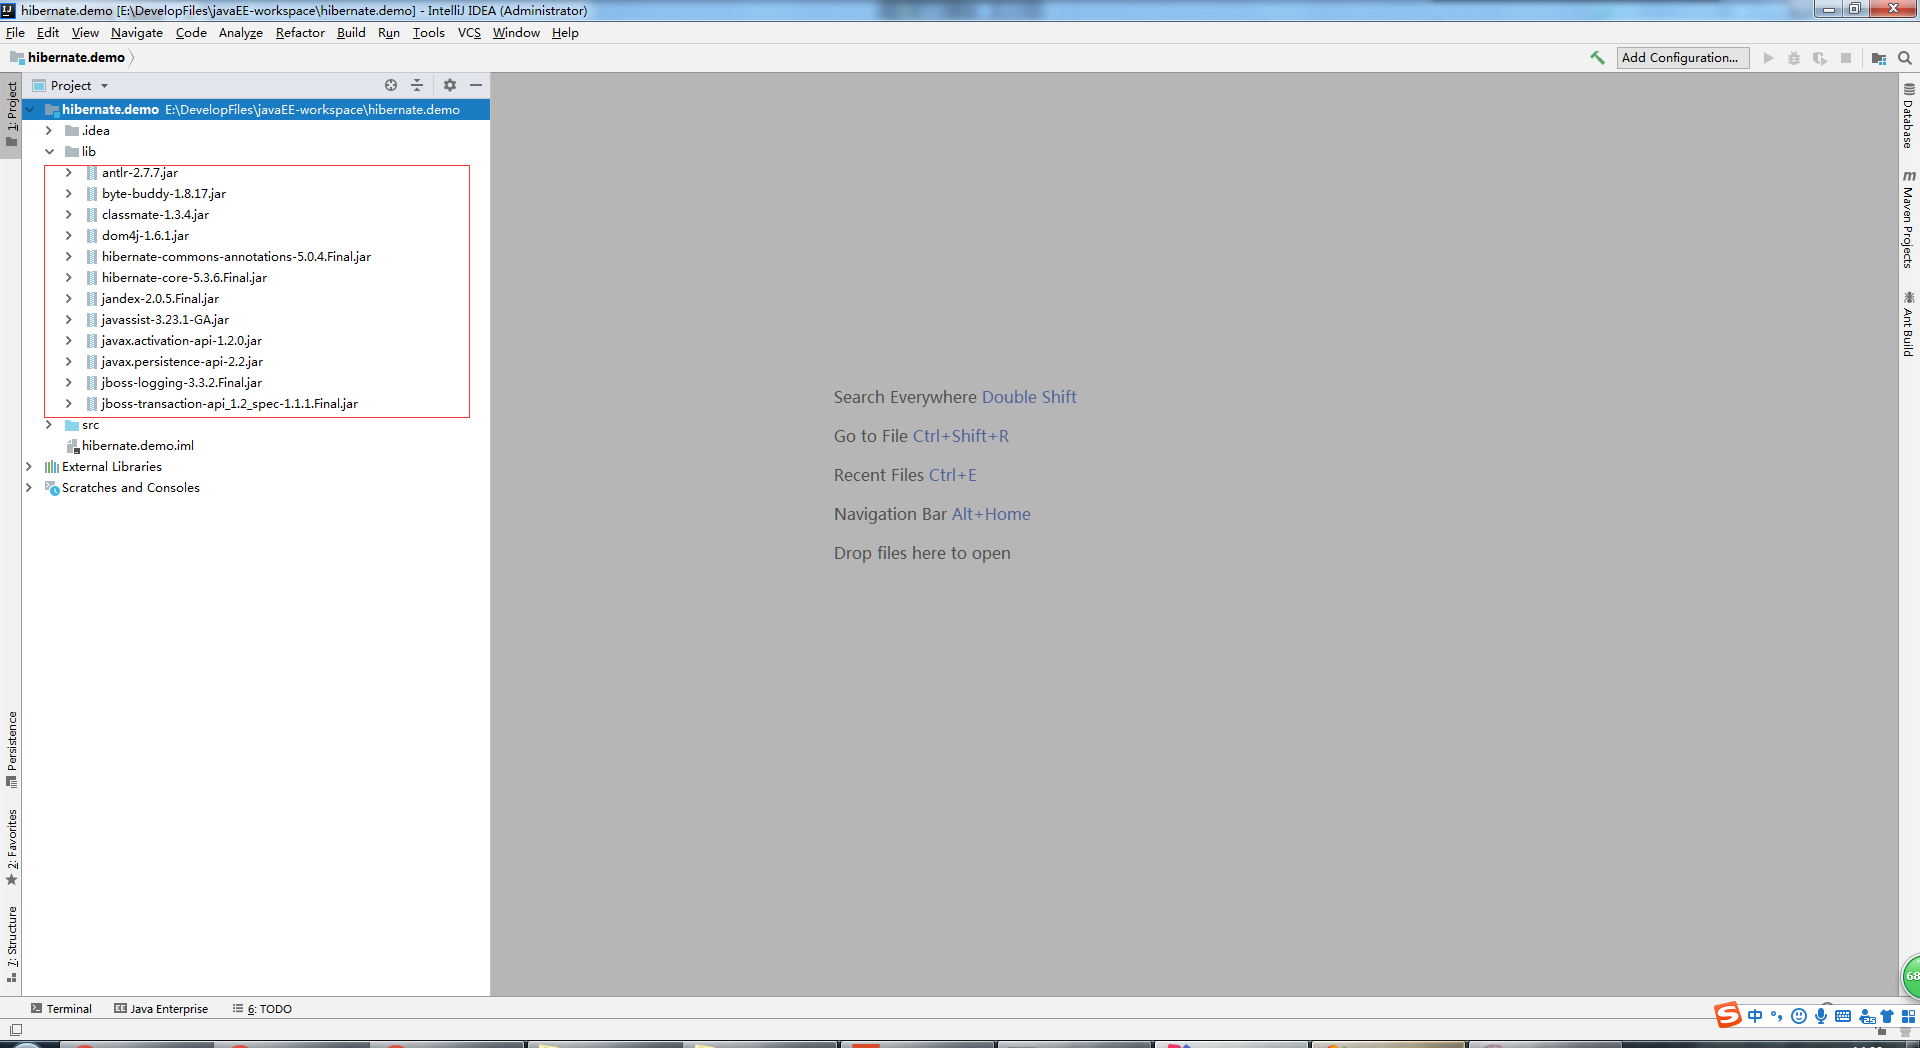Open the Project view dropdown

70,85
